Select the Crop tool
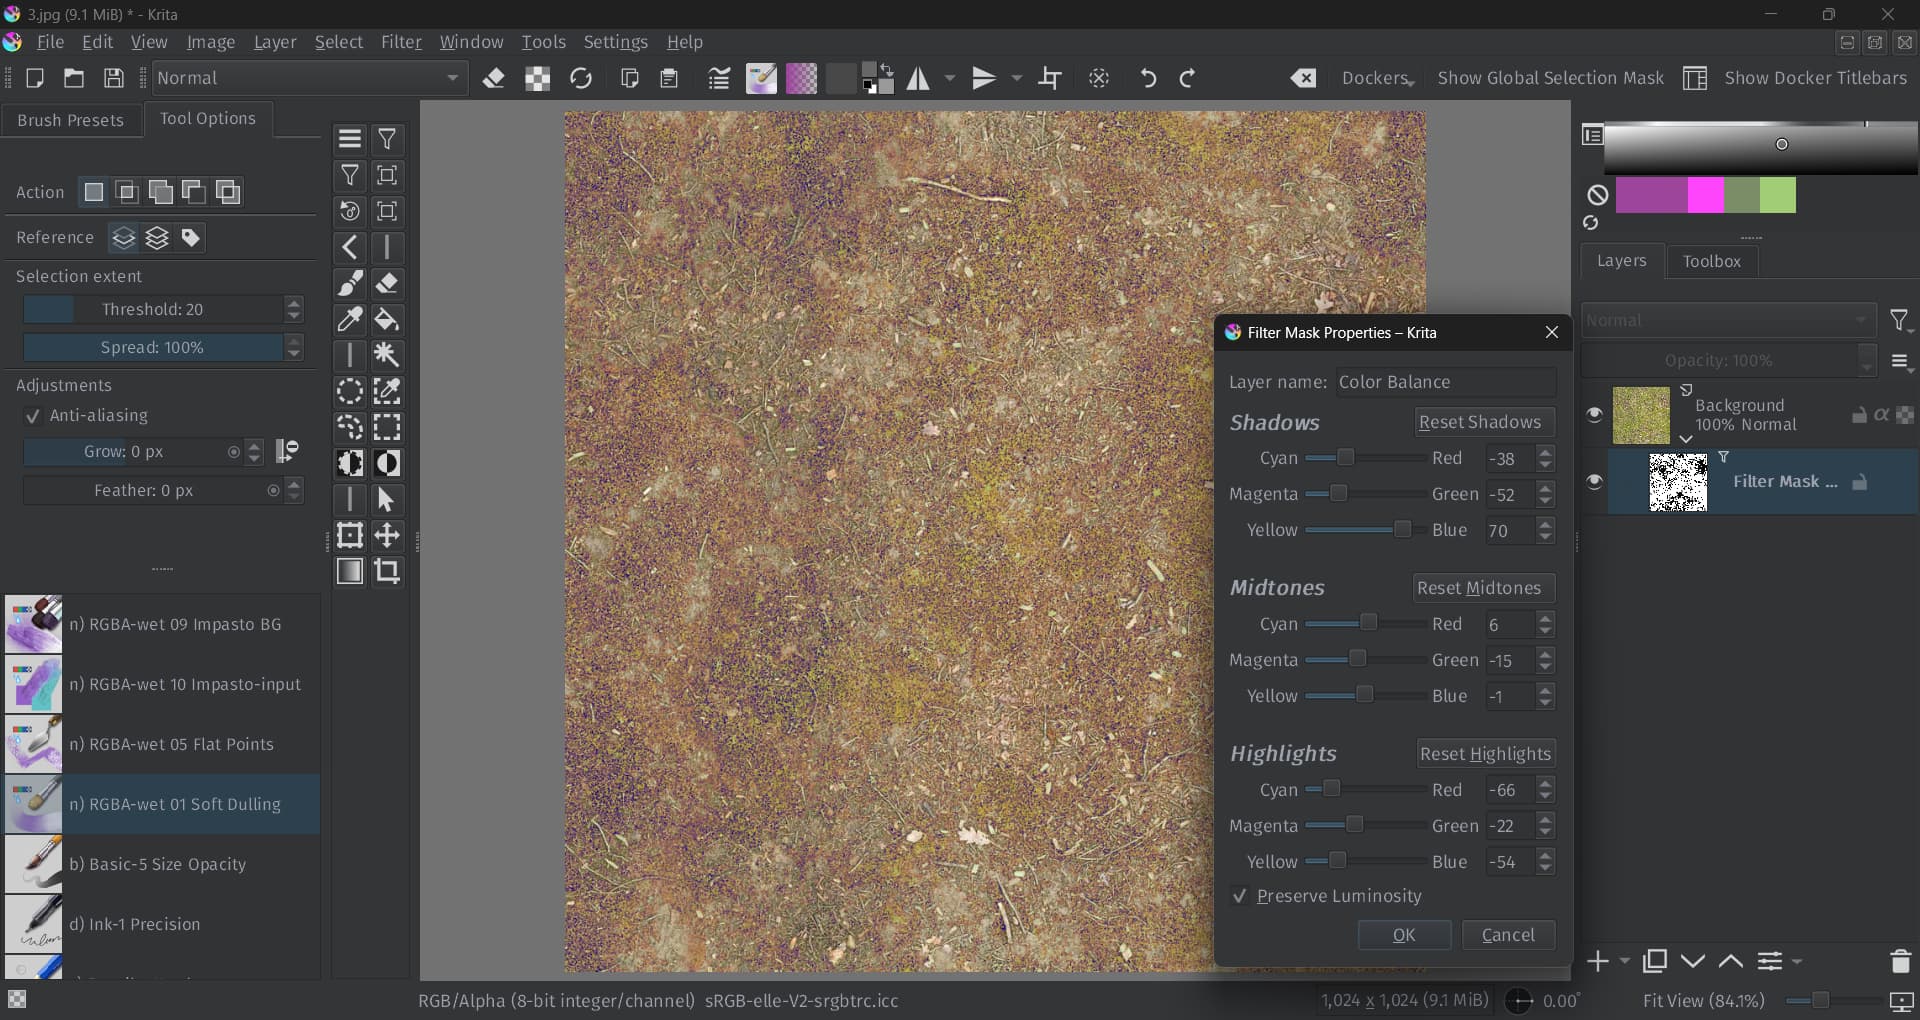The height and width of the screenshot is (1020, 1920). 387,571
